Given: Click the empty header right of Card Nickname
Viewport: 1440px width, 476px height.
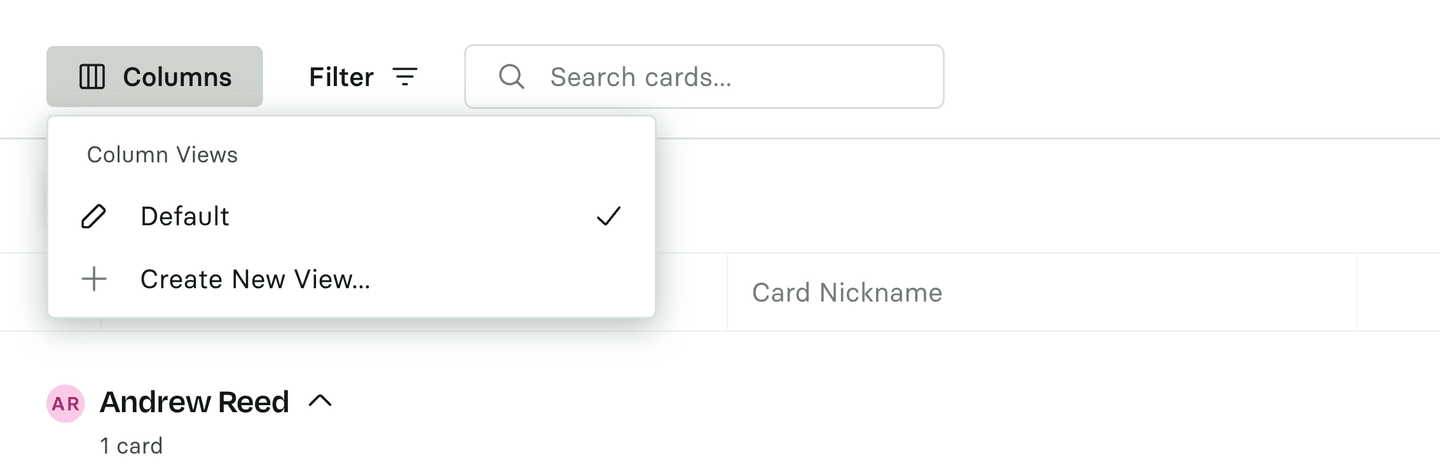Looking at the screenshot, I should point(1397,292).
